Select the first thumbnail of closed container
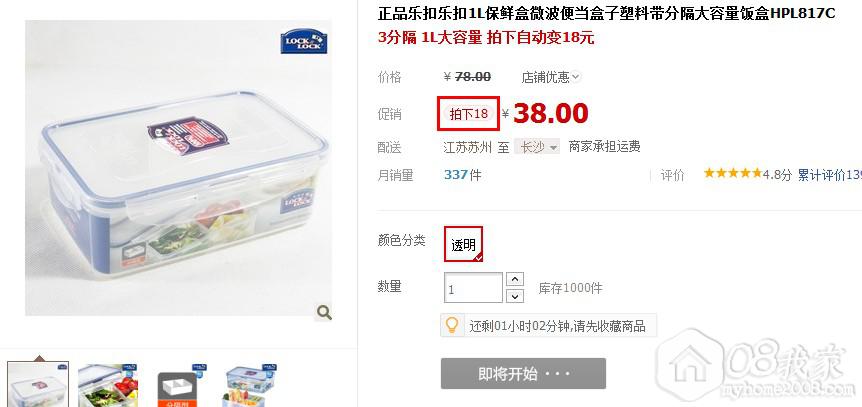Image resolution: width=862 pixels, height=407 pixels. 38,384
